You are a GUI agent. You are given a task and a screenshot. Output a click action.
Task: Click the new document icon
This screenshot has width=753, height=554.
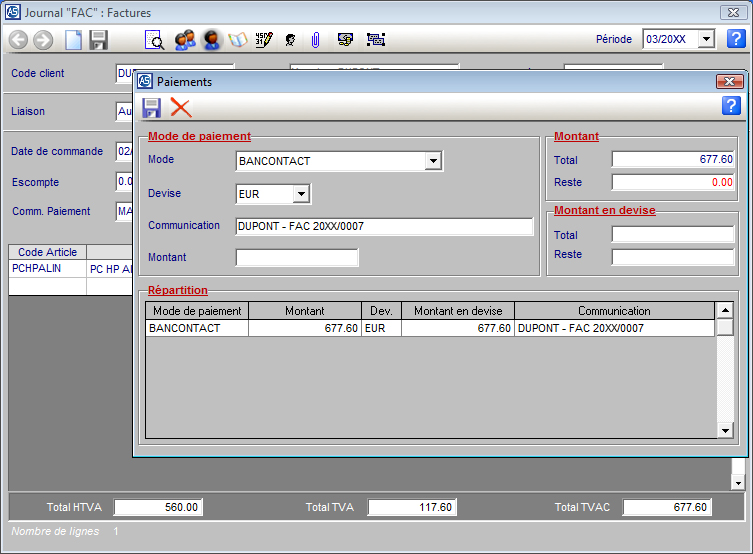pos(73,40)
